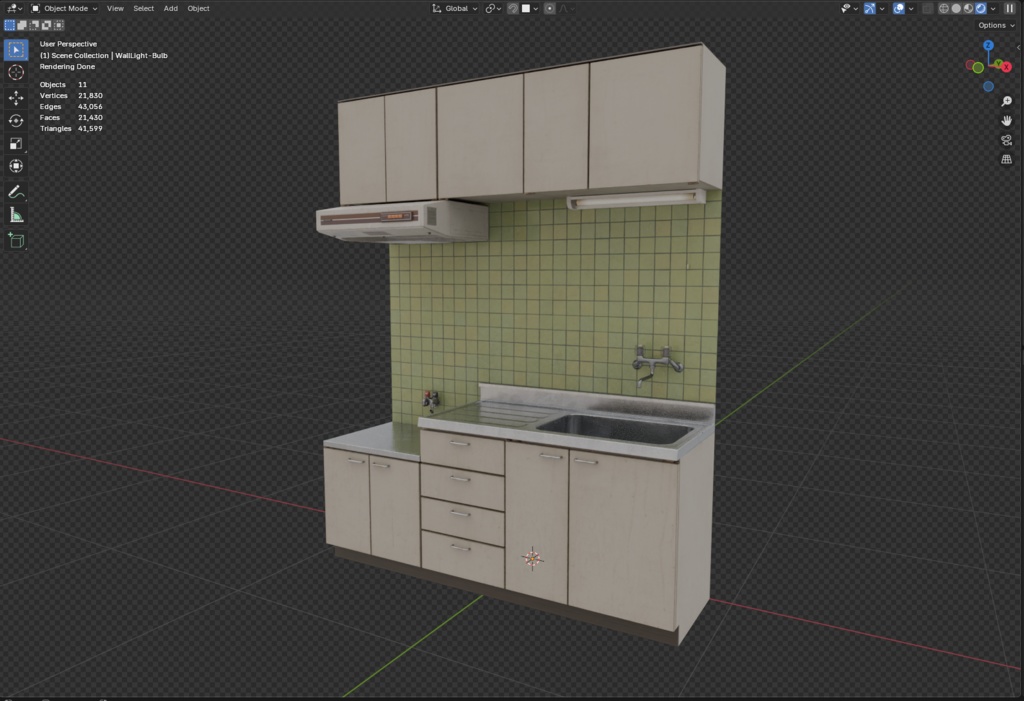Toggle the camera view icon
The image size is (1024, 701).
tap(1006, 140)
